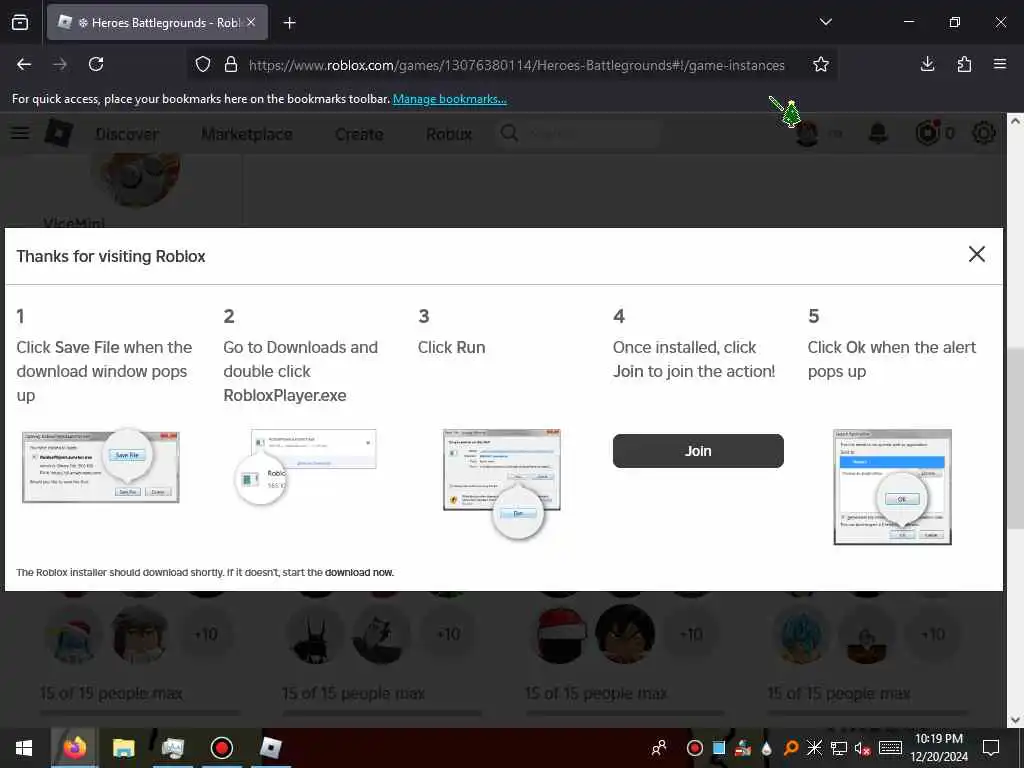Go back one page

pyautogui.click(x=24, y=64)
